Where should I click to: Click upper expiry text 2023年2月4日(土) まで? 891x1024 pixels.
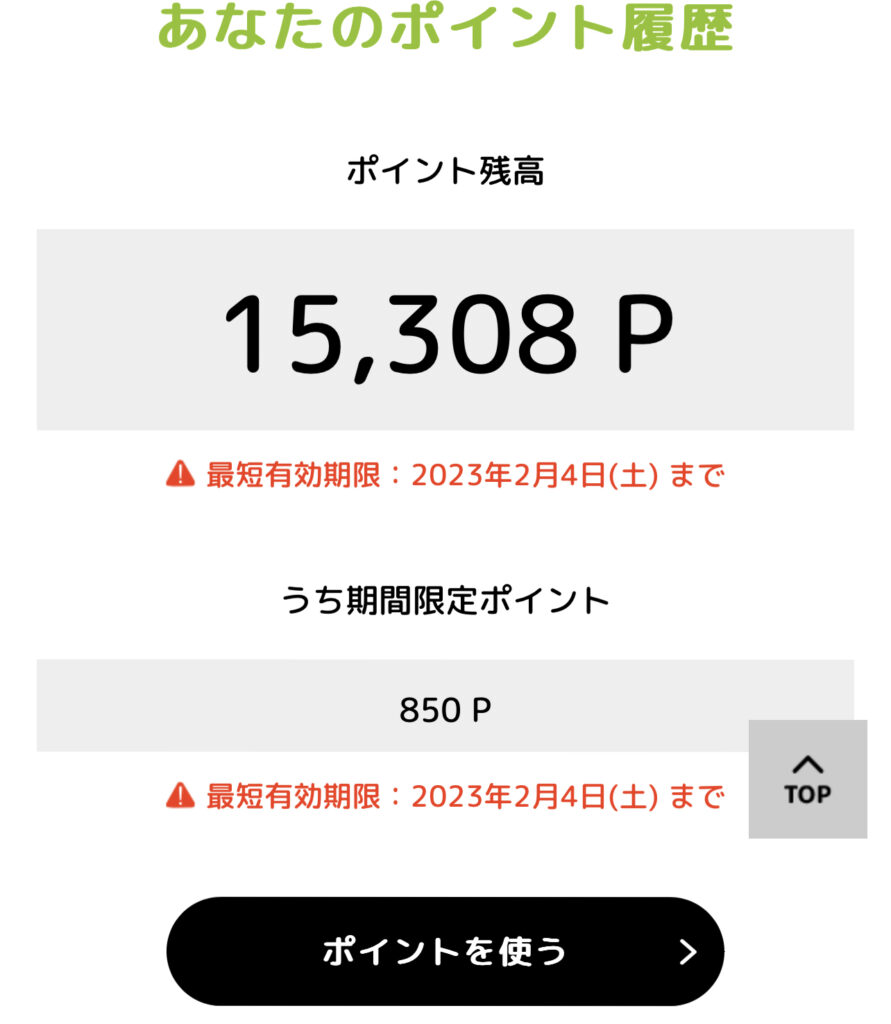567,475
